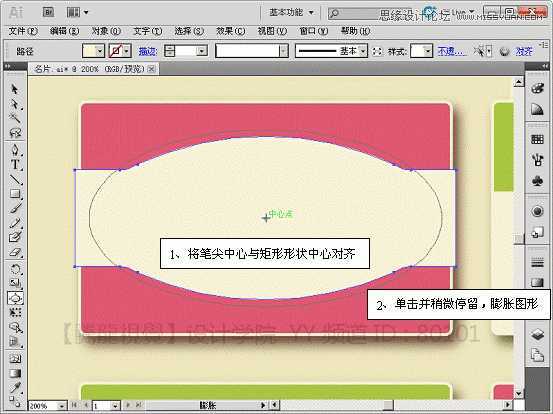This screenshot has height=414, width=553.
Task: Open the 窗口 (Window) menu
Action: 314,31
